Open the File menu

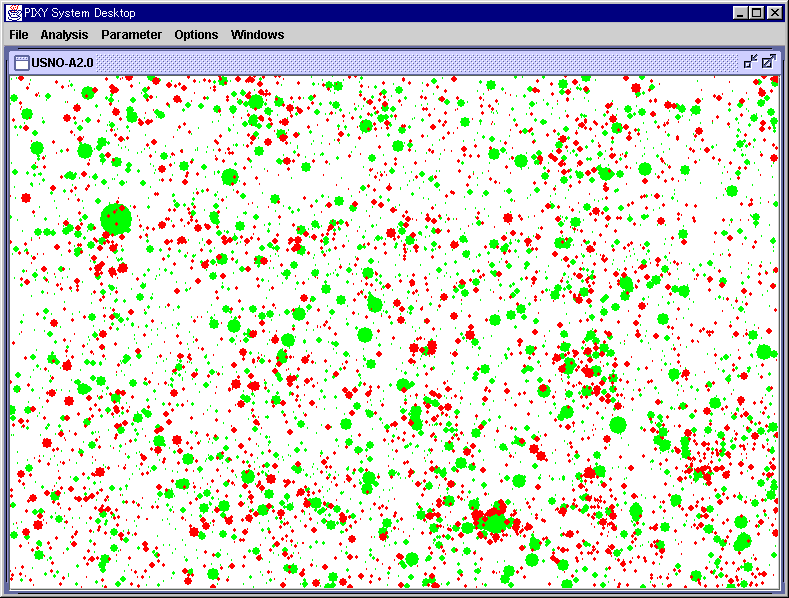(x=19, y=35)
